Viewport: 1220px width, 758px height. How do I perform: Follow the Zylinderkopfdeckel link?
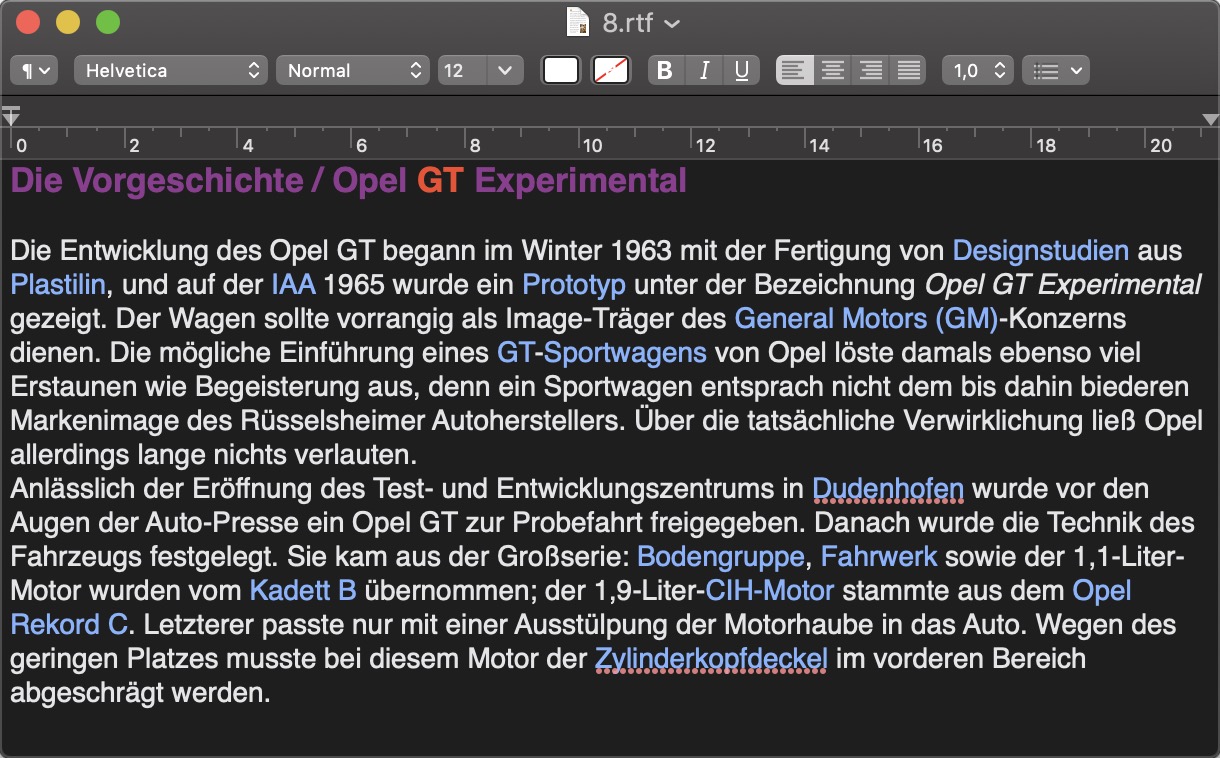pos(711,659)
